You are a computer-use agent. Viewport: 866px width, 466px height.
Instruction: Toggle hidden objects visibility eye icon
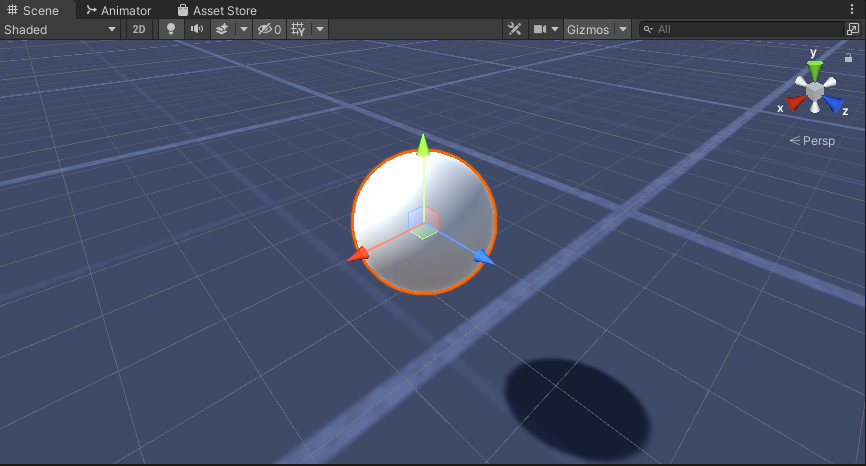coord(269,29)
